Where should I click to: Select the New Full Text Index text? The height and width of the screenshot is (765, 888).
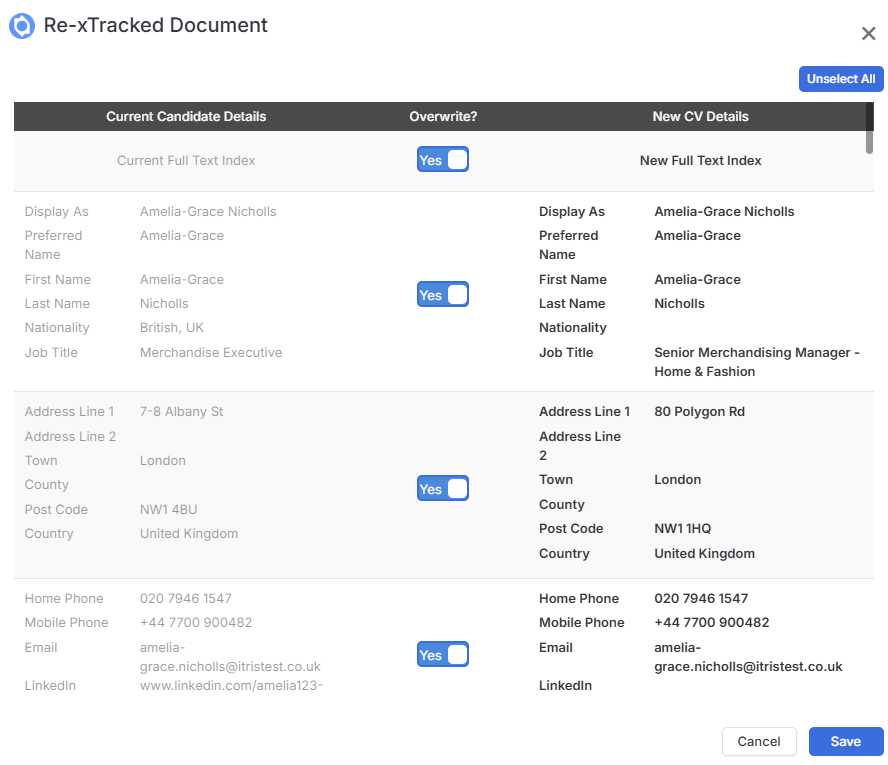[x=700, y=161]
